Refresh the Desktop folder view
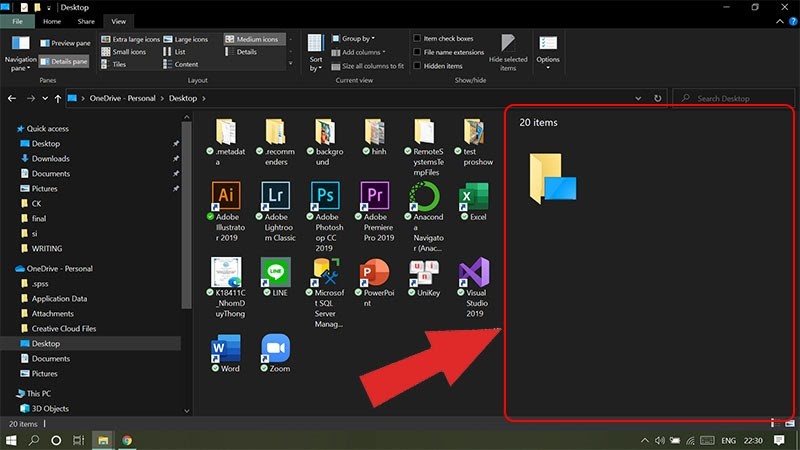The height and width of the screenshot is (450, 800). tap(658, 98)
